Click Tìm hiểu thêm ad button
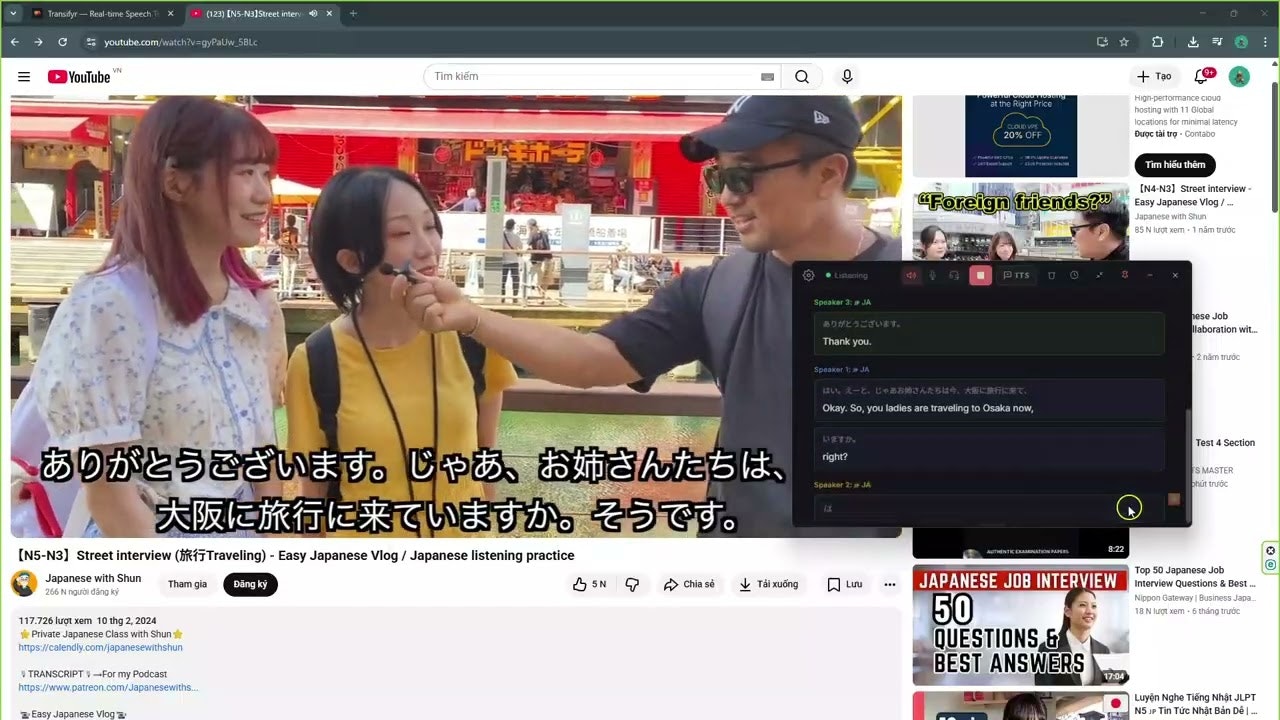 click(1175, 164)
